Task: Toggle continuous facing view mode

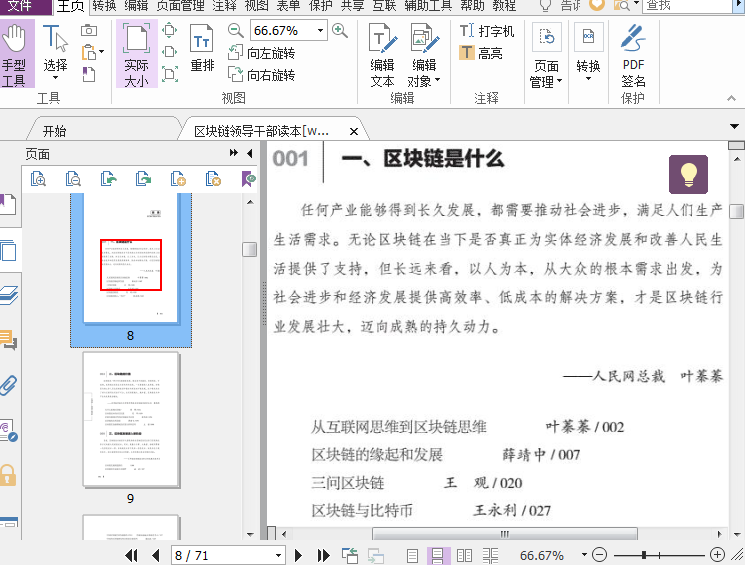Action: 490,555
